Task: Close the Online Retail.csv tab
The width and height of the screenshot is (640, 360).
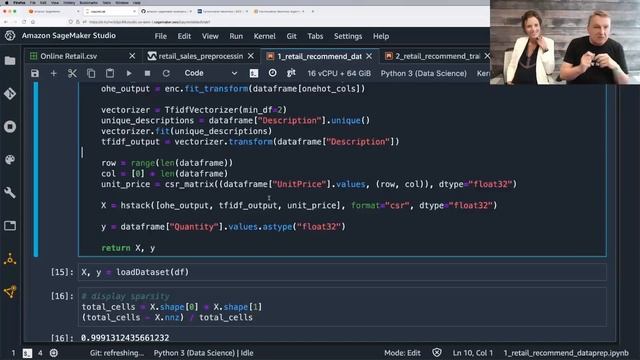Action: 132,56
